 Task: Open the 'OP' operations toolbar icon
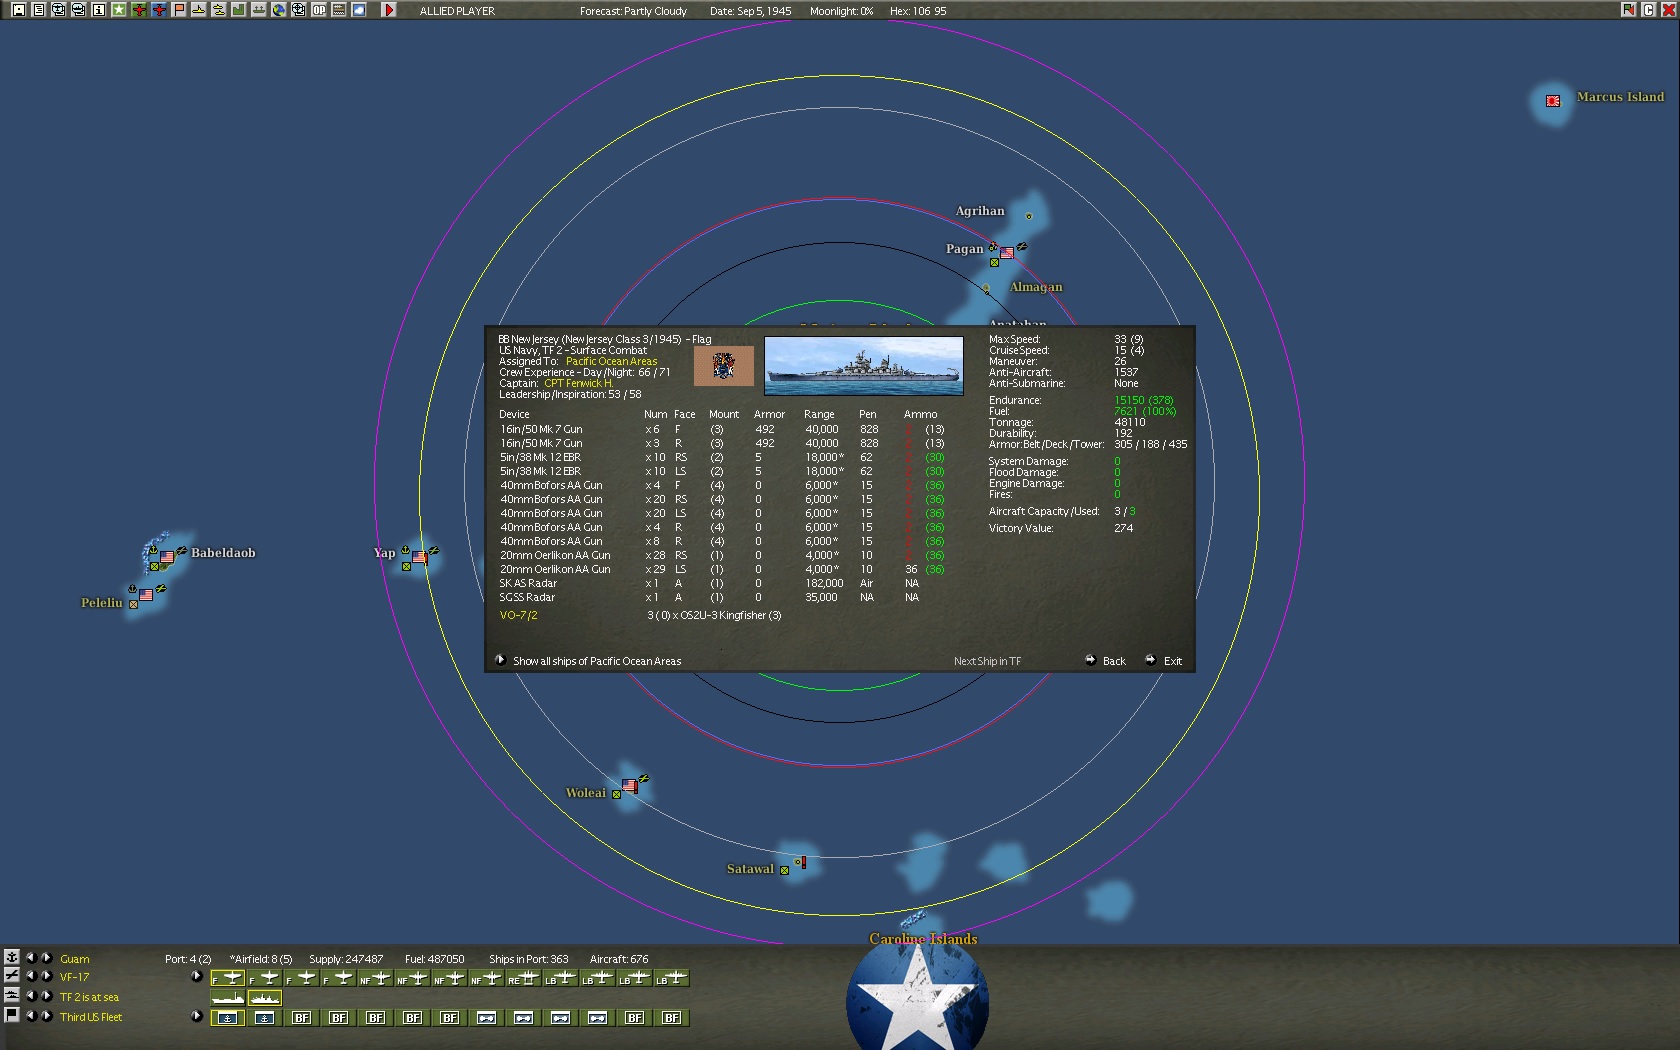(x=318, y=10)
